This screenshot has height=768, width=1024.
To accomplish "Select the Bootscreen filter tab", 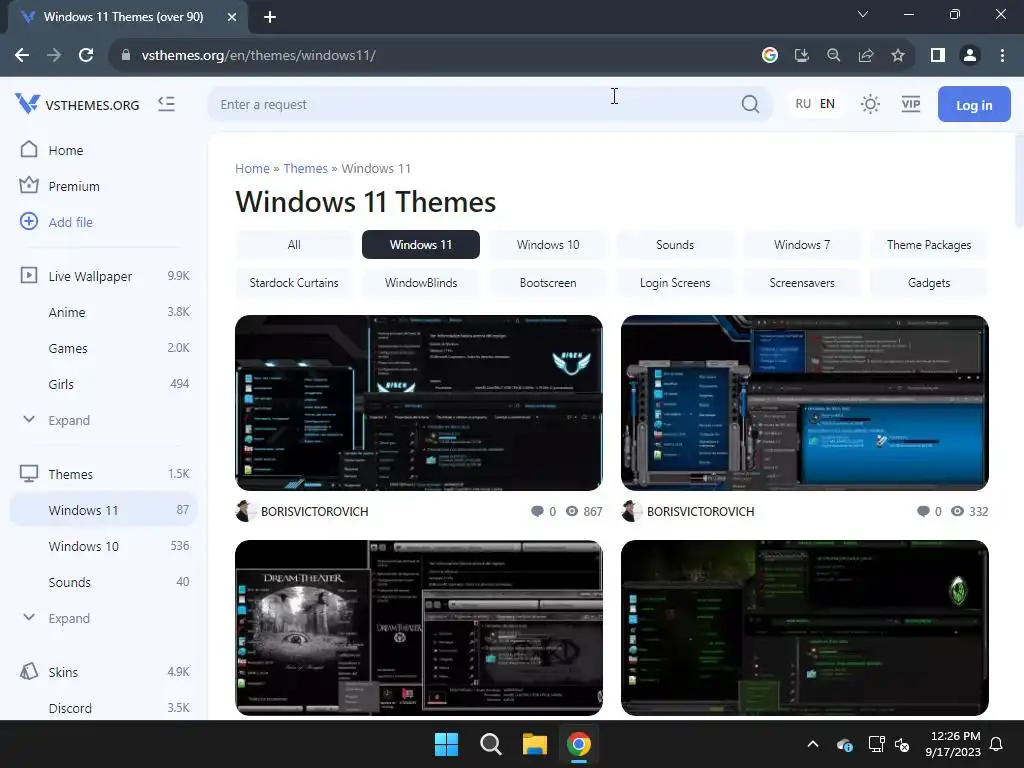I will pos(548,283).
